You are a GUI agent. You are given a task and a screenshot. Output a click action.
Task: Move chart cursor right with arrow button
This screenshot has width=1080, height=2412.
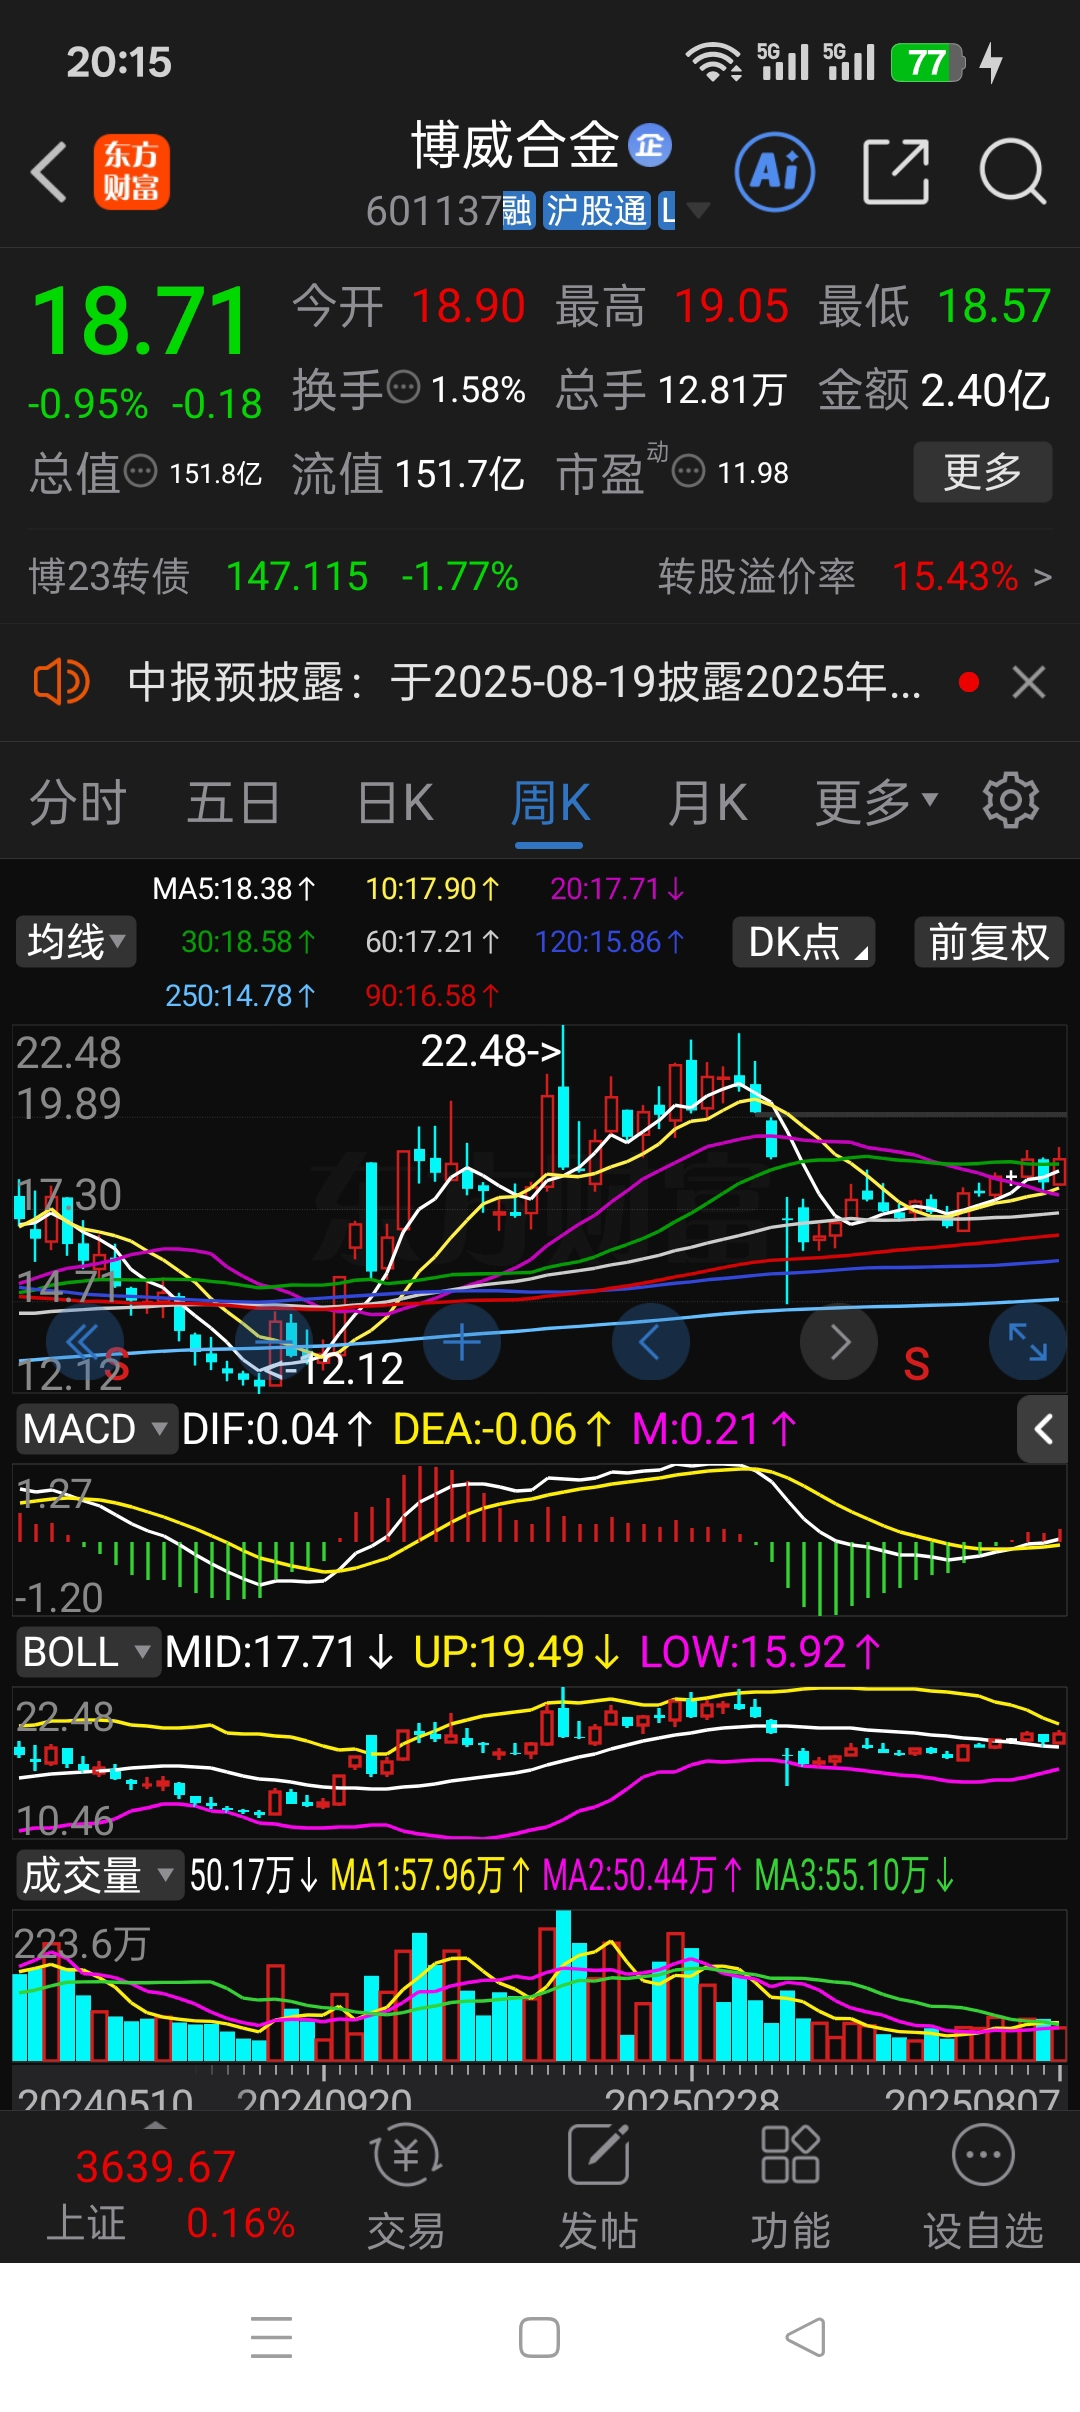[x=838, y=1341]
